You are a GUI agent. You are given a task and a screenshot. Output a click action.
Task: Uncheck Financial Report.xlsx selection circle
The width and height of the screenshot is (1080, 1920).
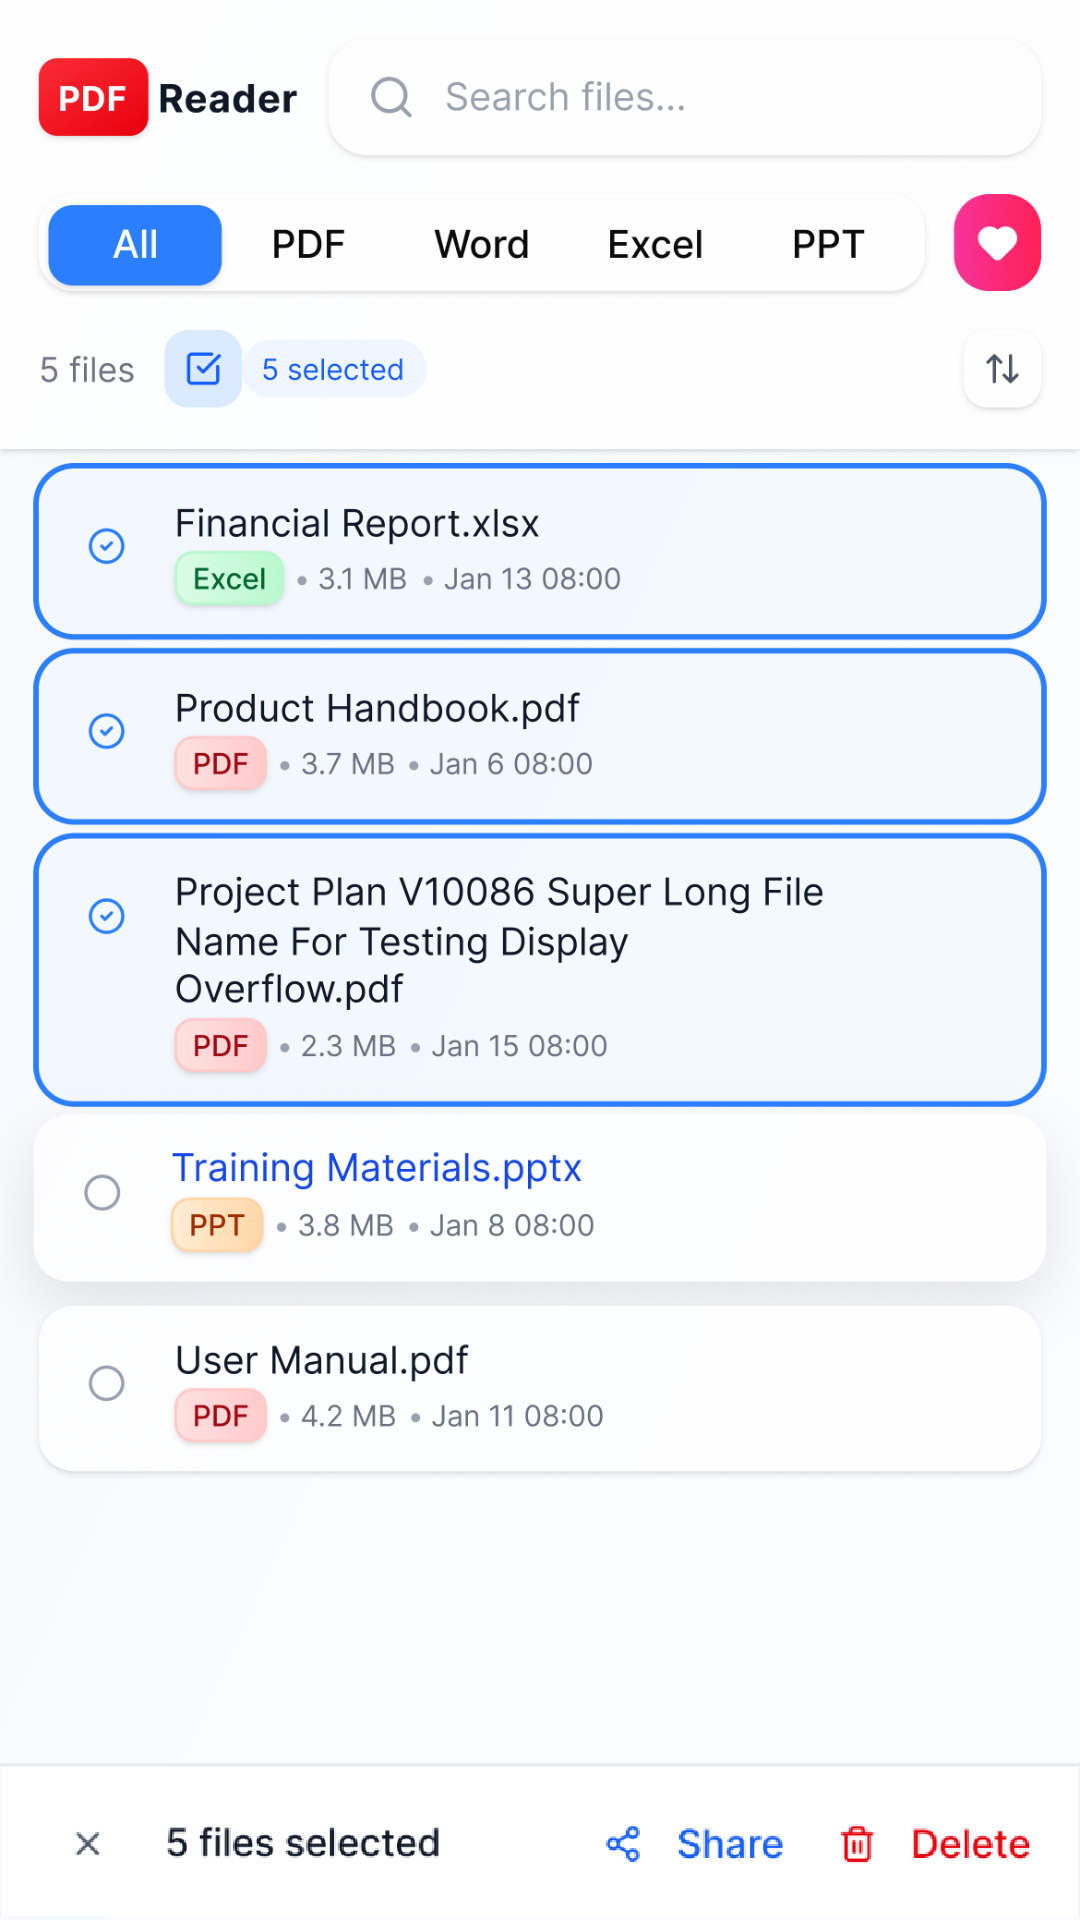point(107,546)
